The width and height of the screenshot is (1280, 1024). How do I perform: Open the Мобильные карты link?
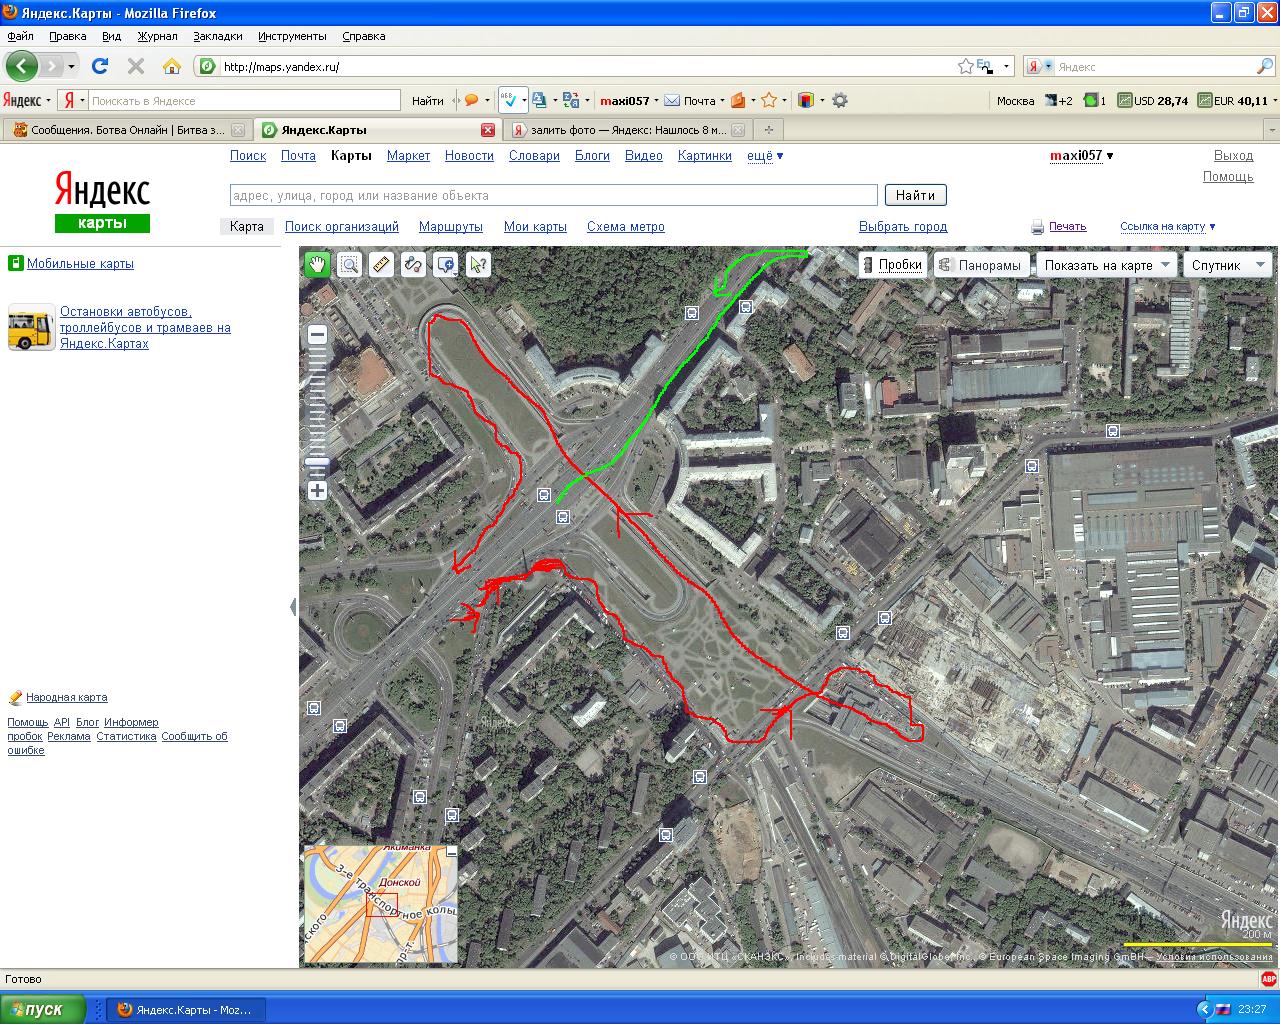point(80,264)
